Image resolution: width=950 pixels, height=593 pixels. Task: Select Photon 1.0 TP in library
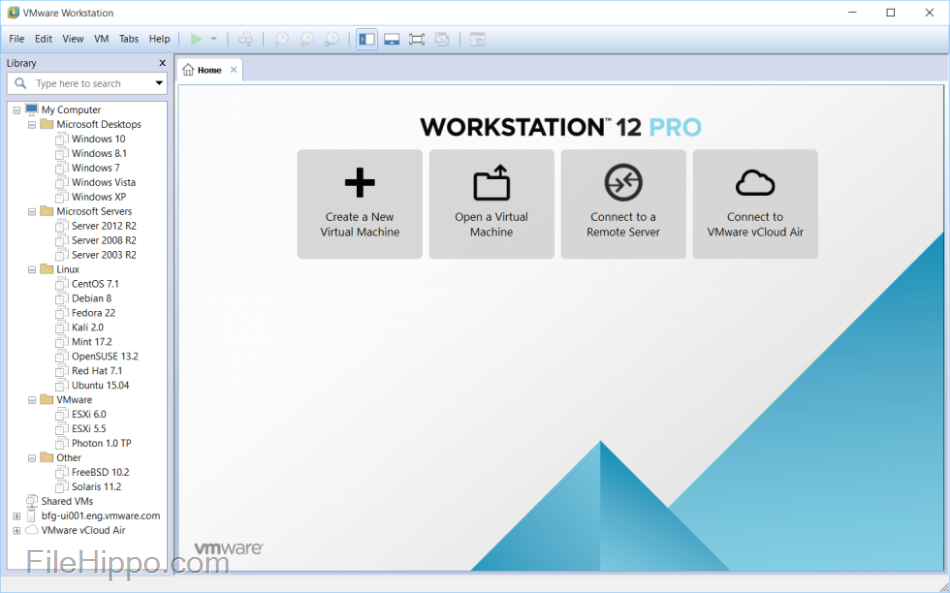[101, 443]
